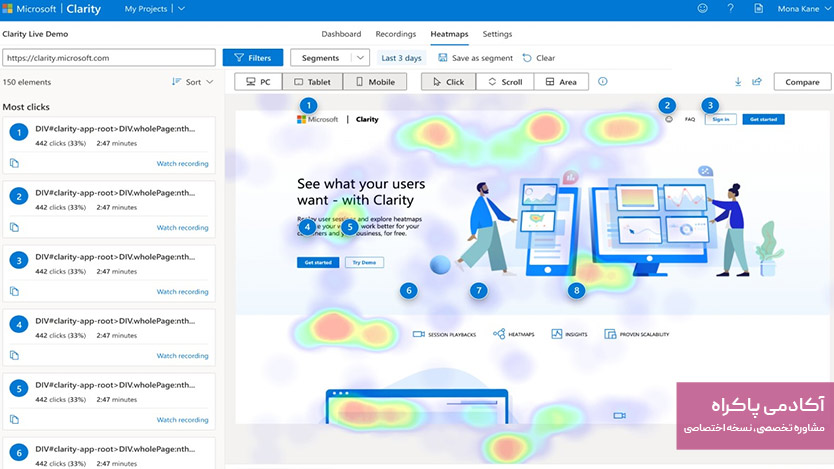
Task: Switch to Scroll heatmap mode
Action: (505, 82)
